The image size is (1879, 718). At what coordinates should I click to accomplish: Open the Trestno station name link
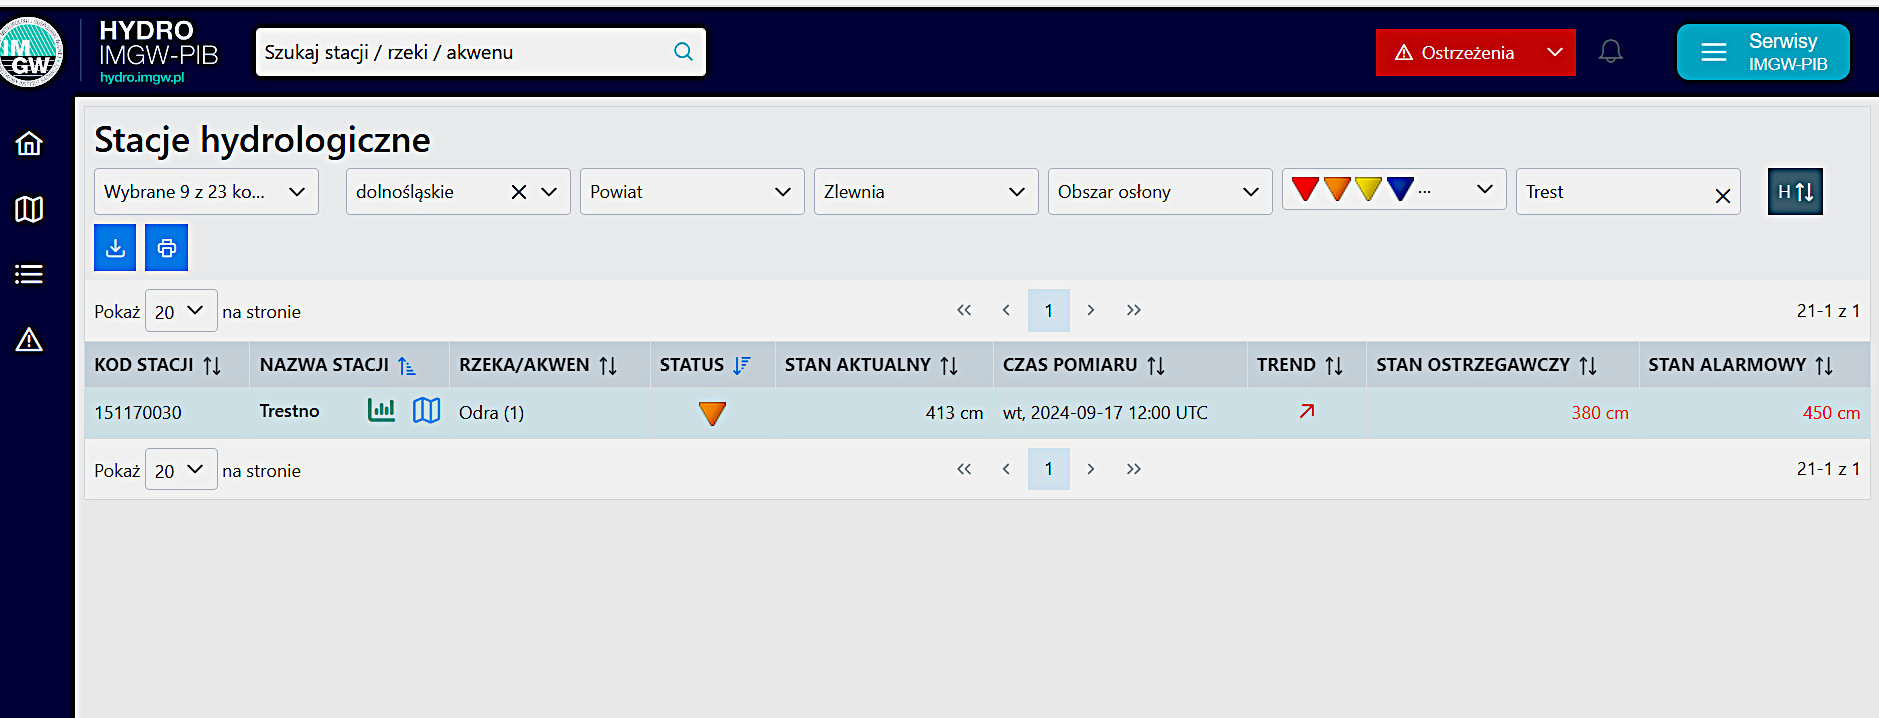(289, 411)
